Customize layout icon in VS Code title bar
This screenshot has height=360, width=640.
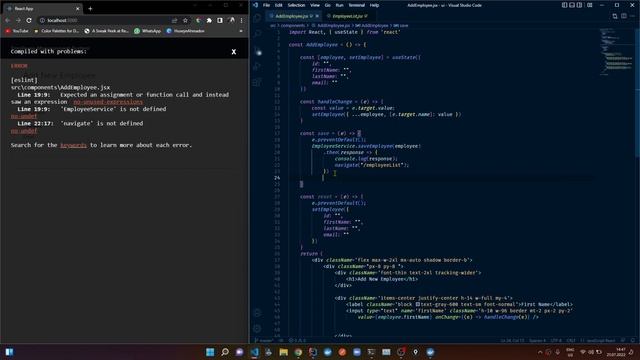pyautogui.click(x=590, y=5)
